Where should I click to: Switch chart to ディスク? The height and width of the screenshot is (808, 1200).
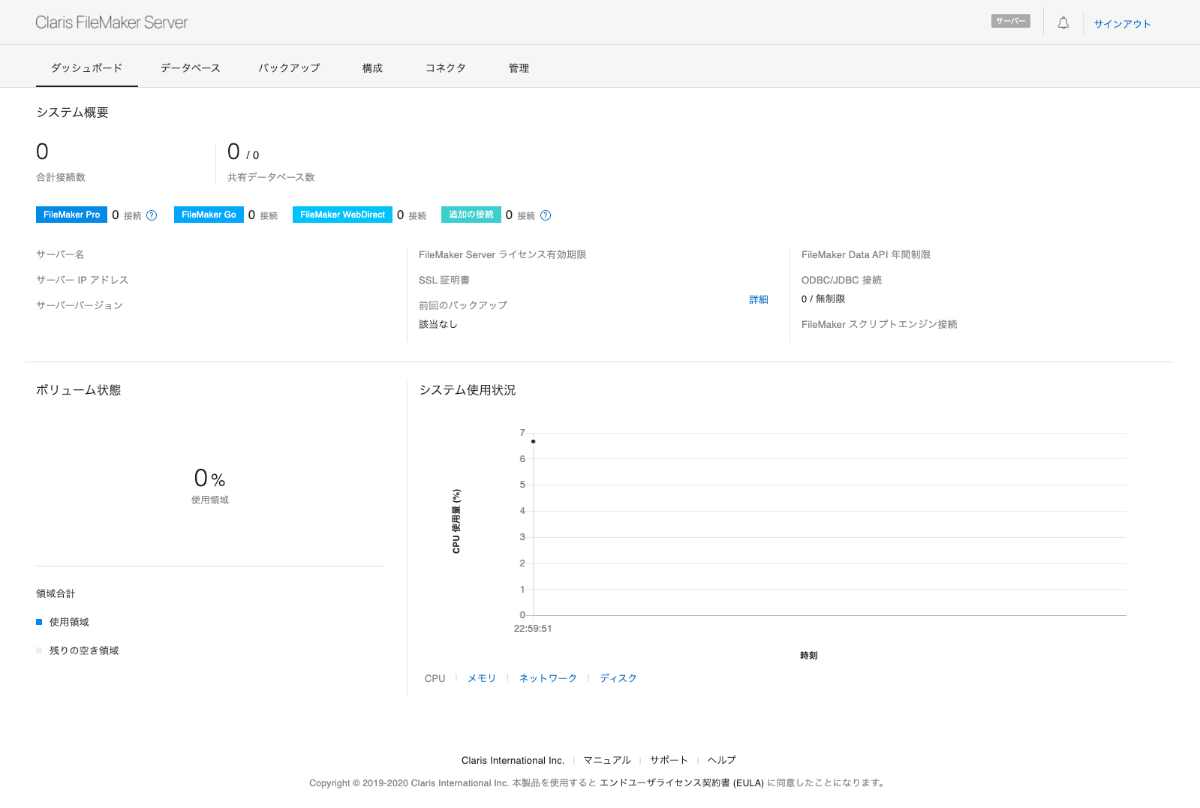point(618,678)
